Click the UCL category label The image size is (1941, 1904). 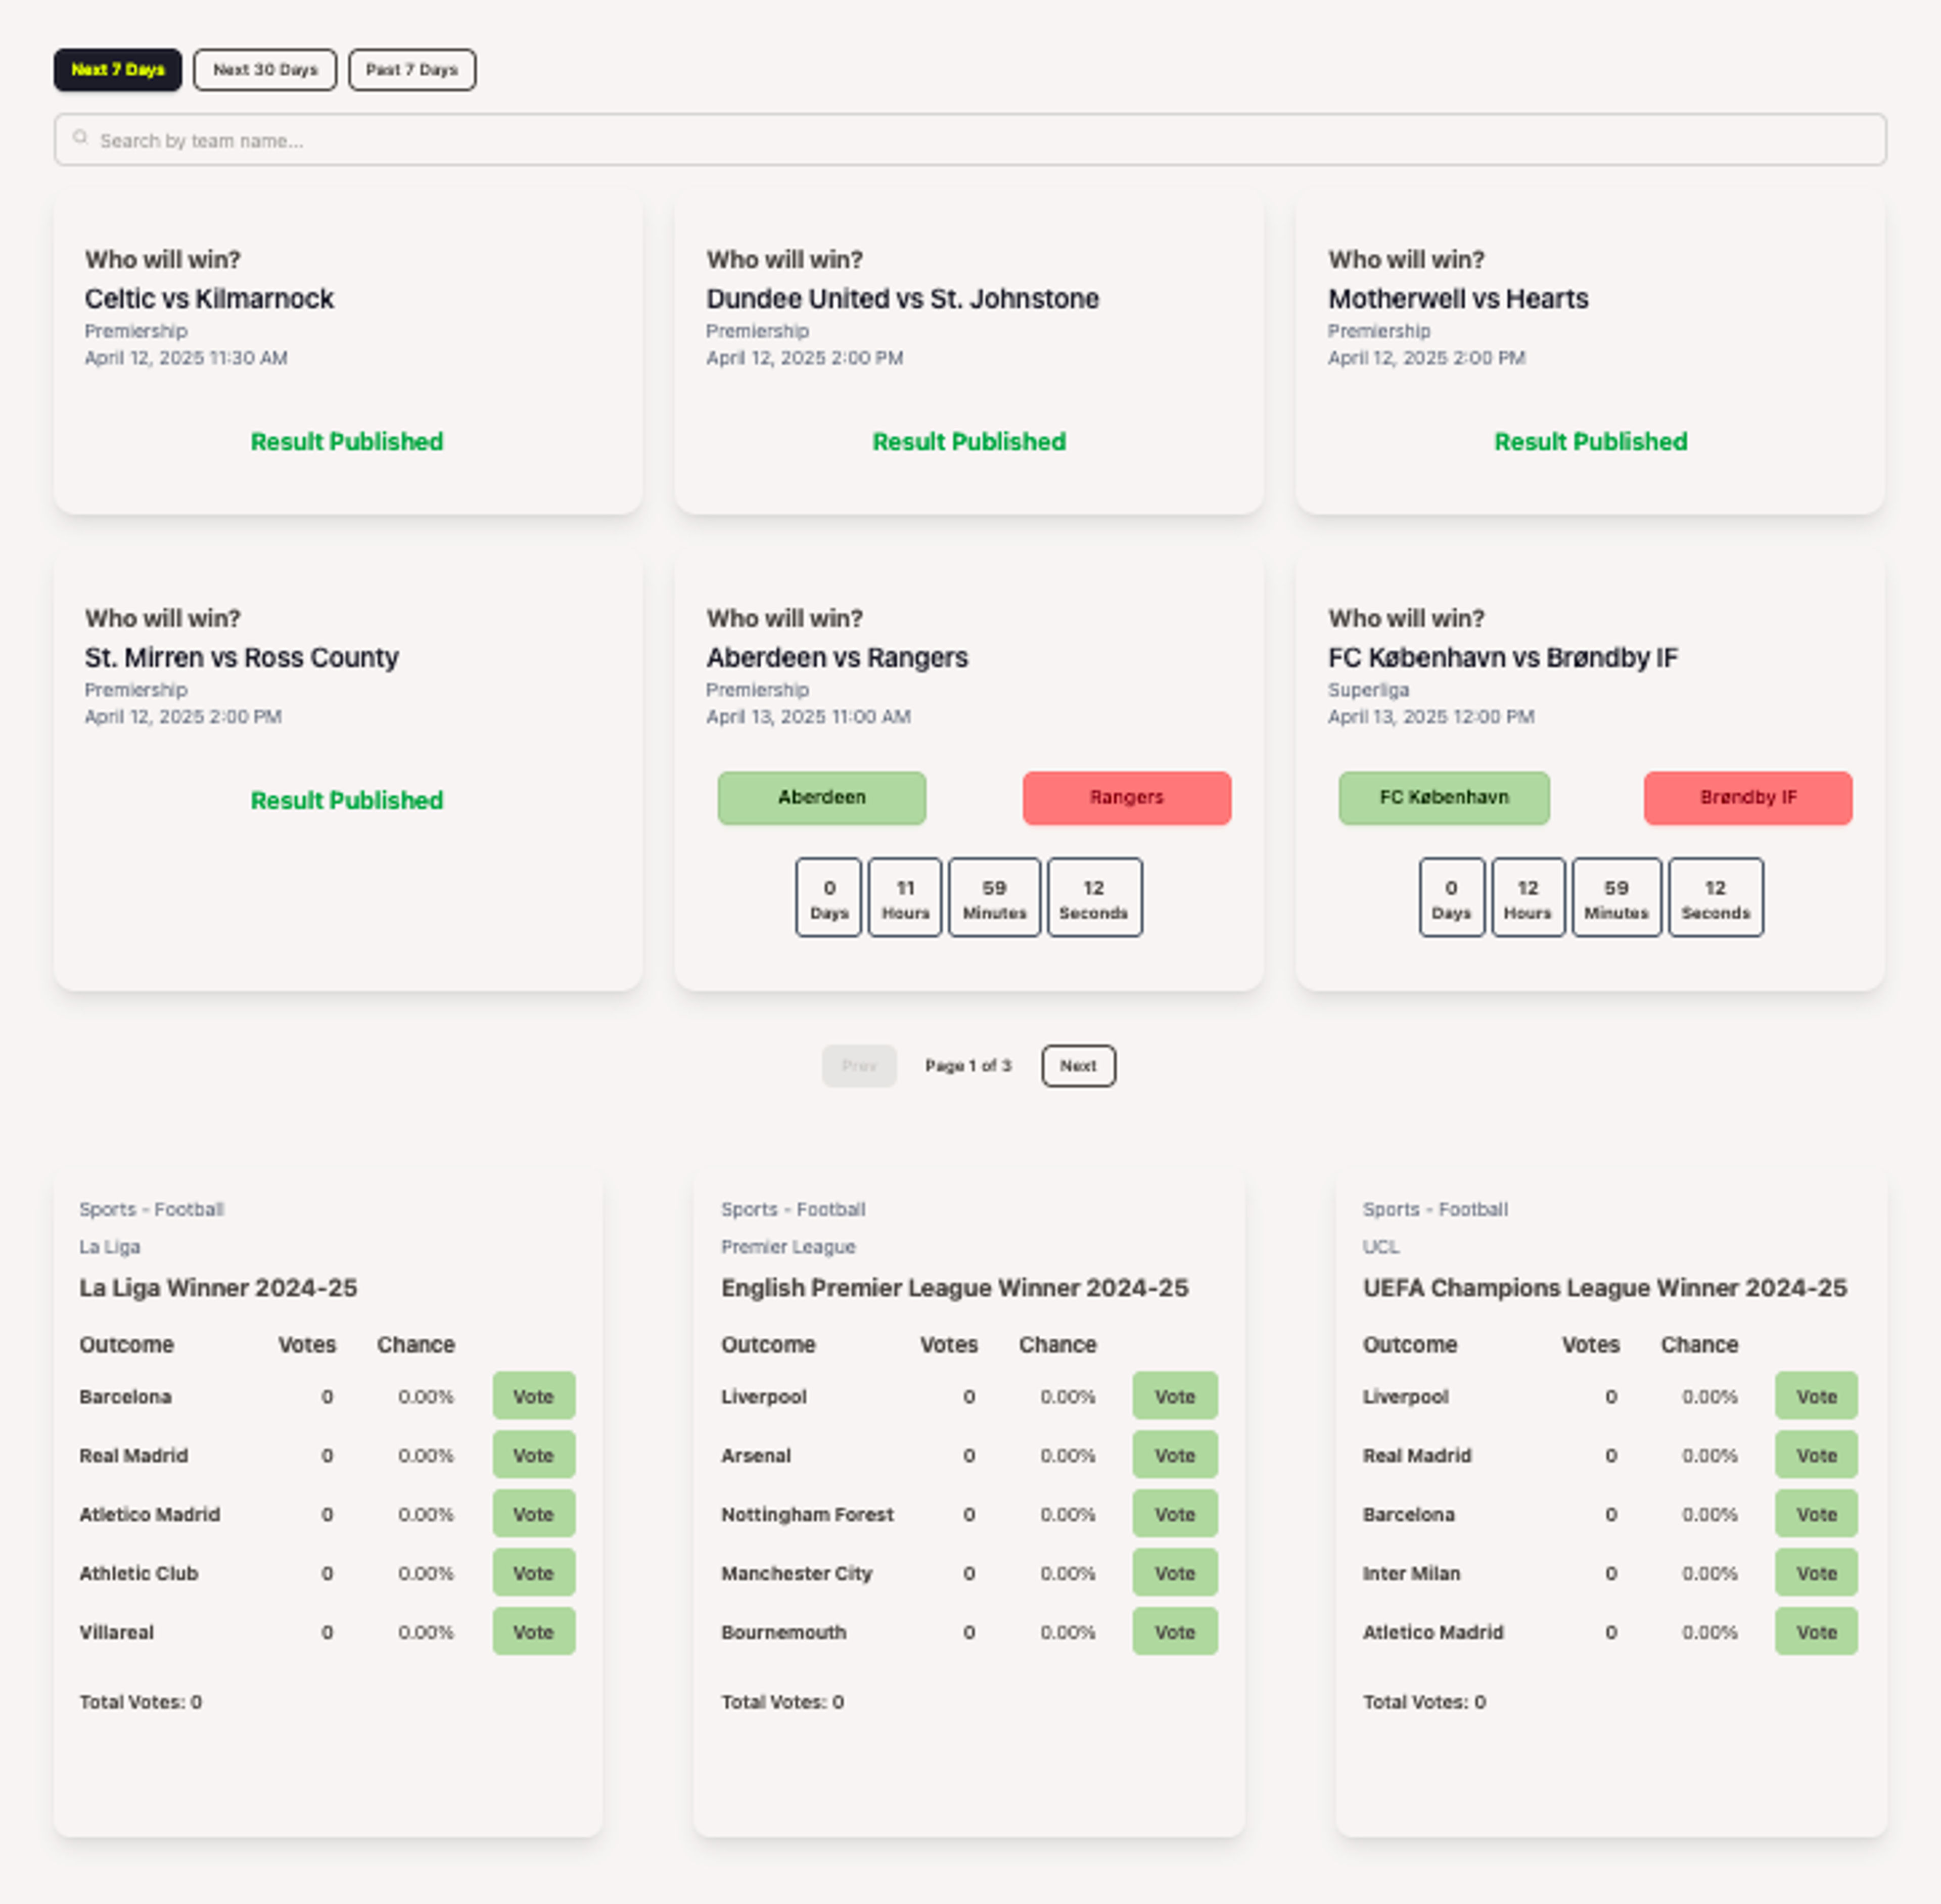[1381, 1247]
